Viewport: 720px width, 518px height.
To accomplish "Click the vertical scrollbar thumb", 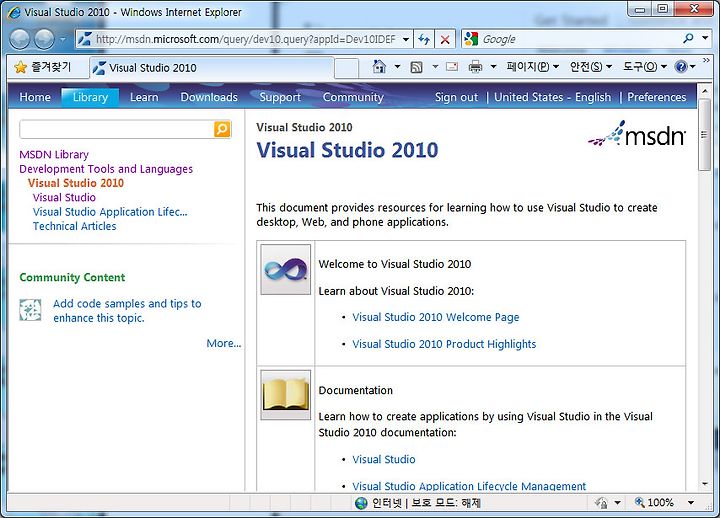I will pos(705,134).
